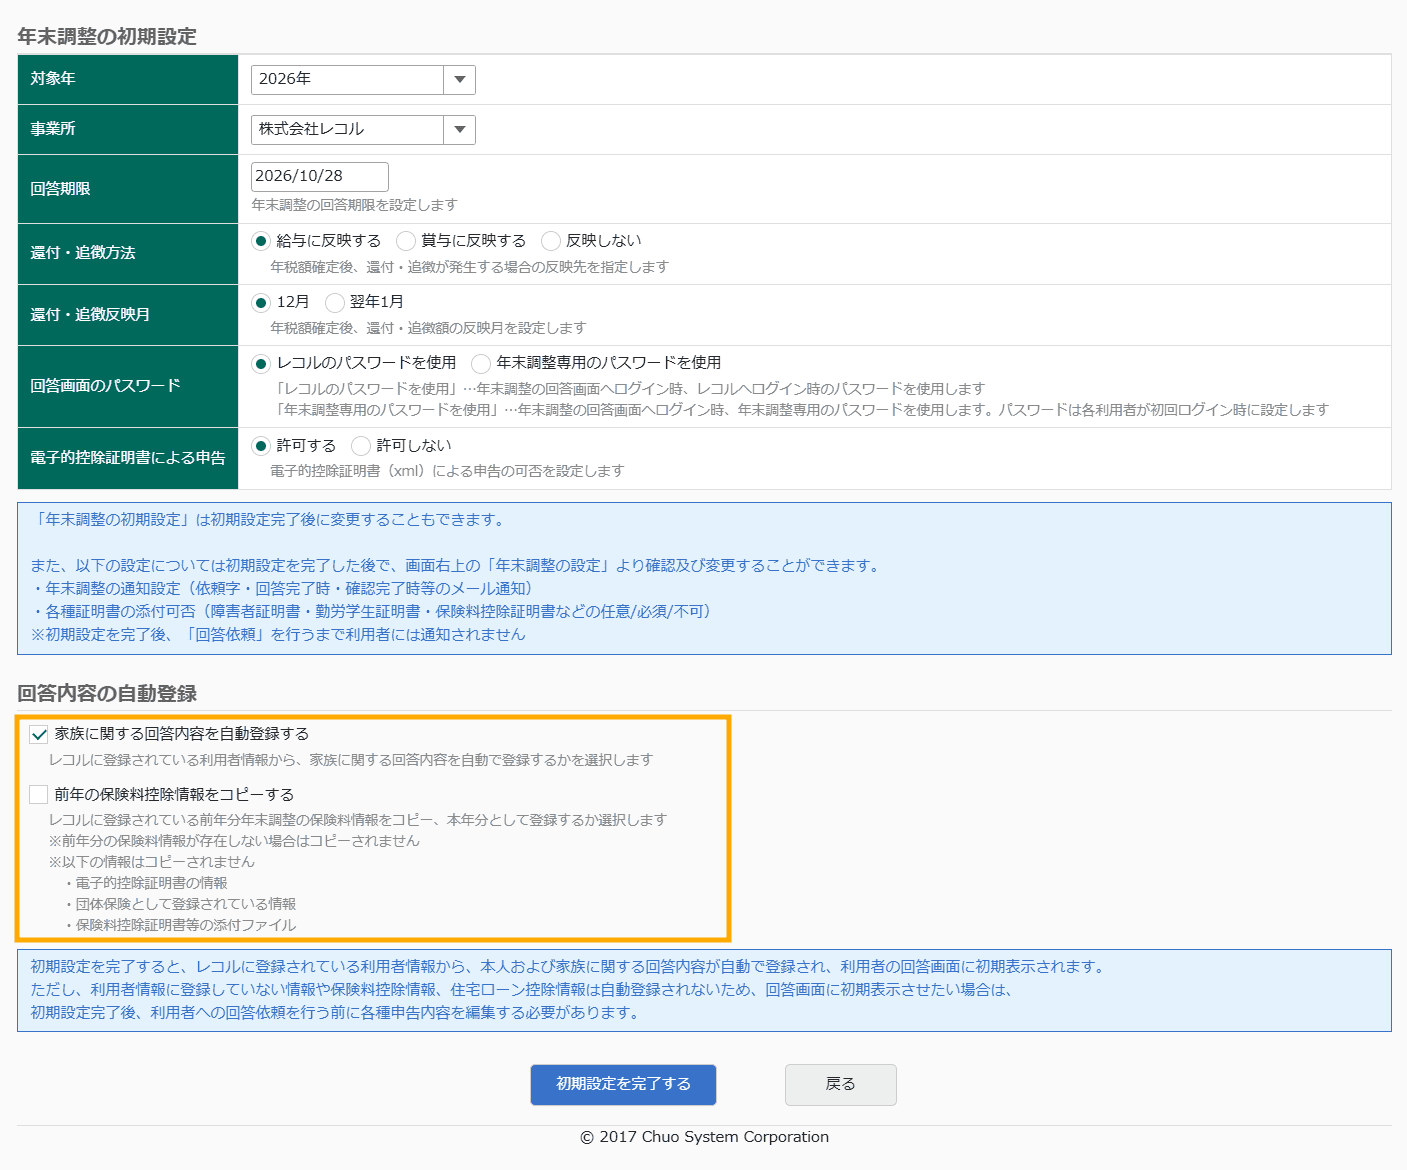
Task: Select 年末調整専用のパスワードを使用 option
Action: coord(481,363)
